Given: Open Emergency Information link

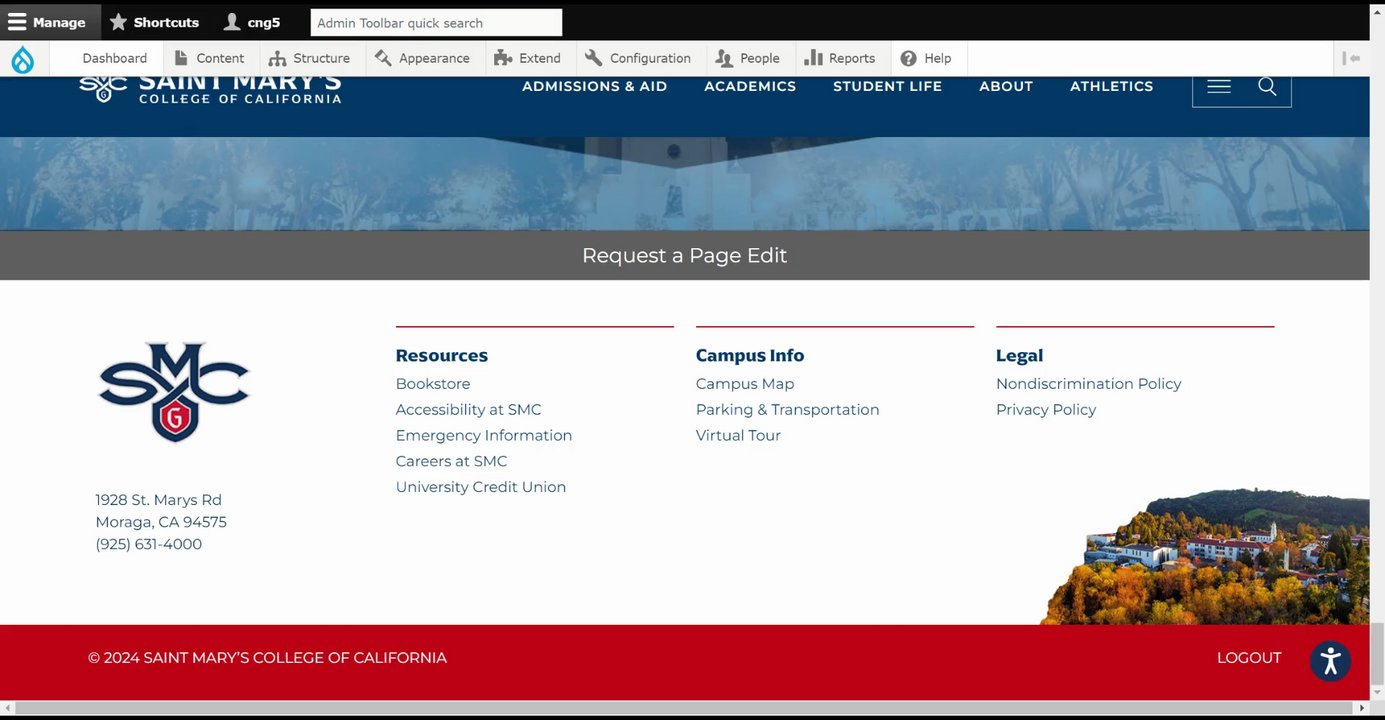Looking at the screenshot, I should [483, 436].
